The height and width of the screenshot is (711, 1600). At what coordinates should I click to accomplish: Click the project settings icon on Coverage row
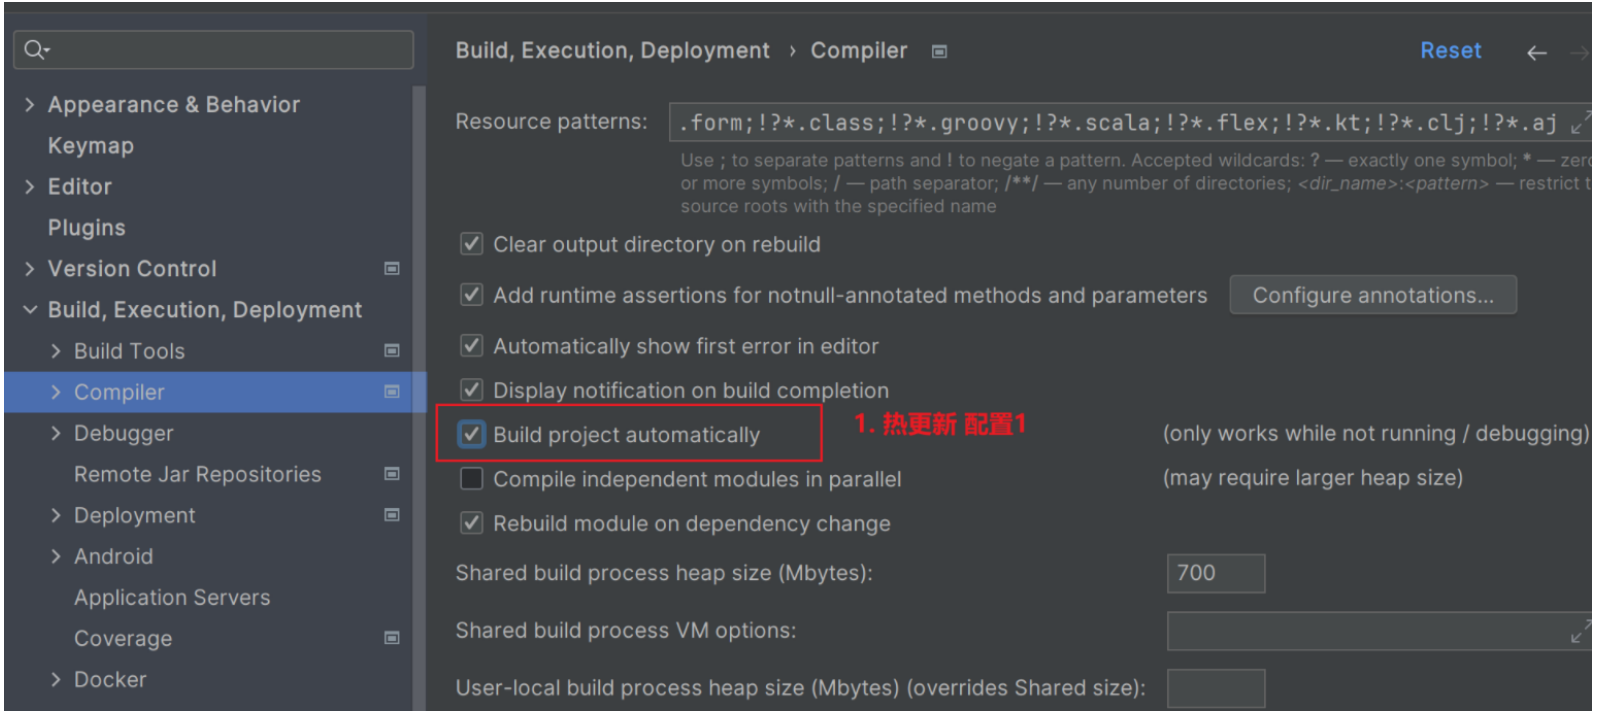coord(392,638)
